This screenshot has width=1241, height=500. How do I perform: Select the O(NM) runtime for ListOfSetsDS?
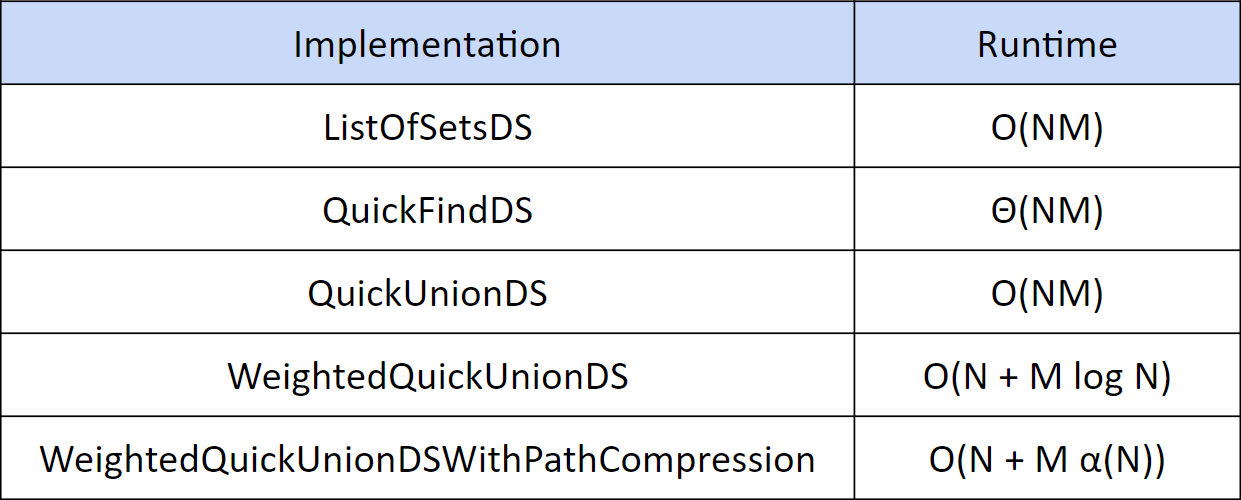click(x=1047, y=126)
